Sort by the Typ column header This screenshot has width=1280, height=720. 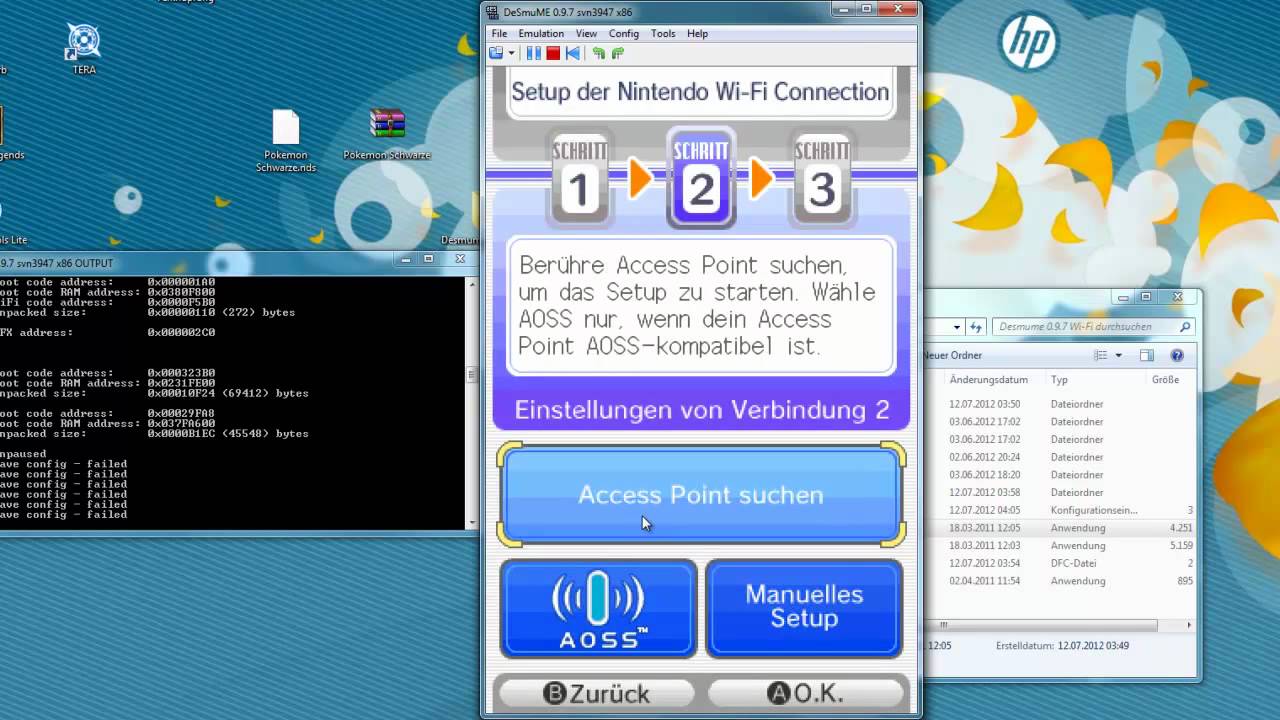tap(1059, 380)
